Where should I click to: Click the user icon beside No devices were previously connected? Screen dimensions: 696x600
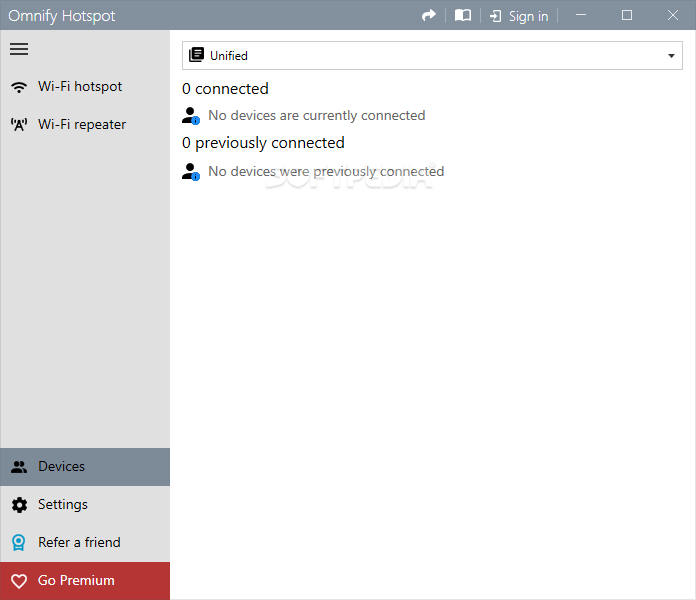191,172
